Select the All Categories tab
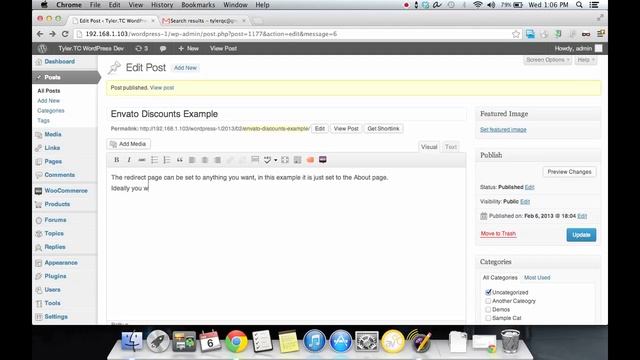 point(500,278)
